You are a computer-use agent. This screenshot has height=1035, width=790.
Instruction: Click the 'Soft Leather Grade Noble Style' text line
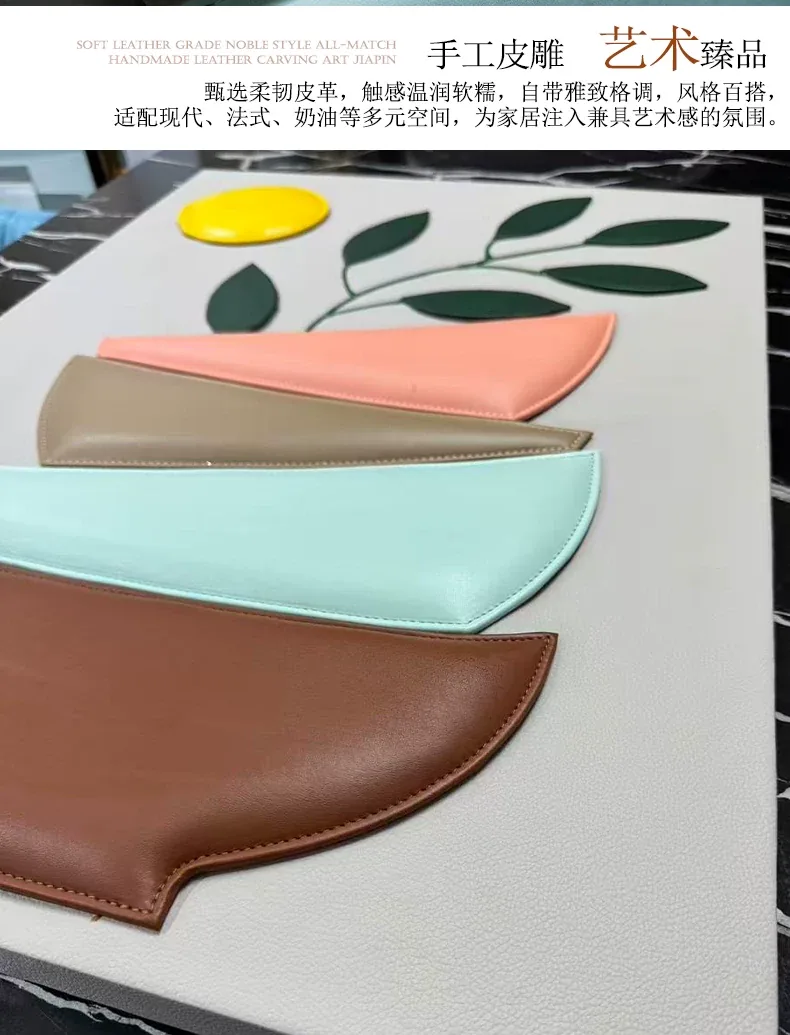(x=236, y=45)
